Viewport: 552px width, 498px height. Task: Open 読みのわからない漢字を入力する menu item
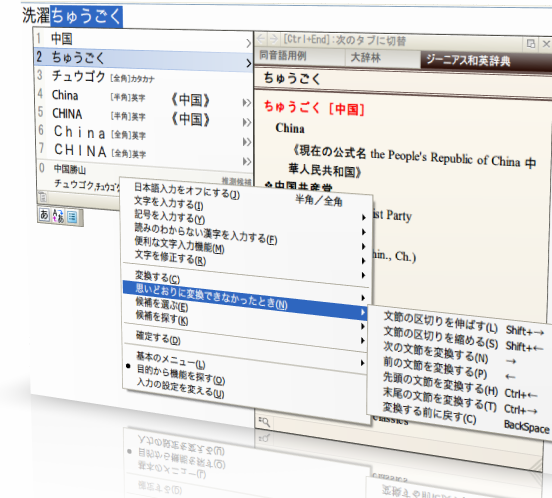coord(206,234)
